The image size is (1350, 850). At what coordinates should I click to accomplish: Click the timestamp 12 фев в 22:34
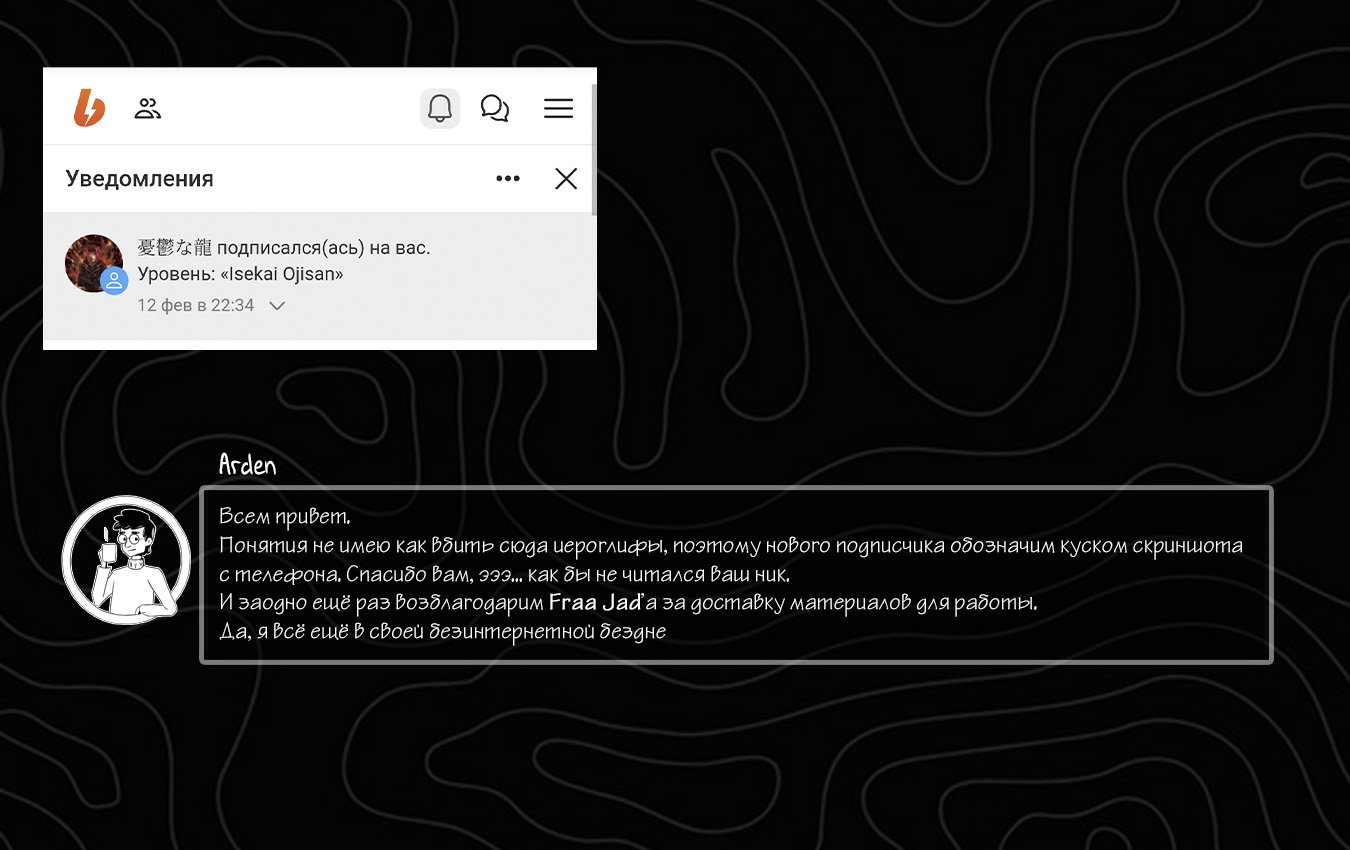[x=196, y=306]
